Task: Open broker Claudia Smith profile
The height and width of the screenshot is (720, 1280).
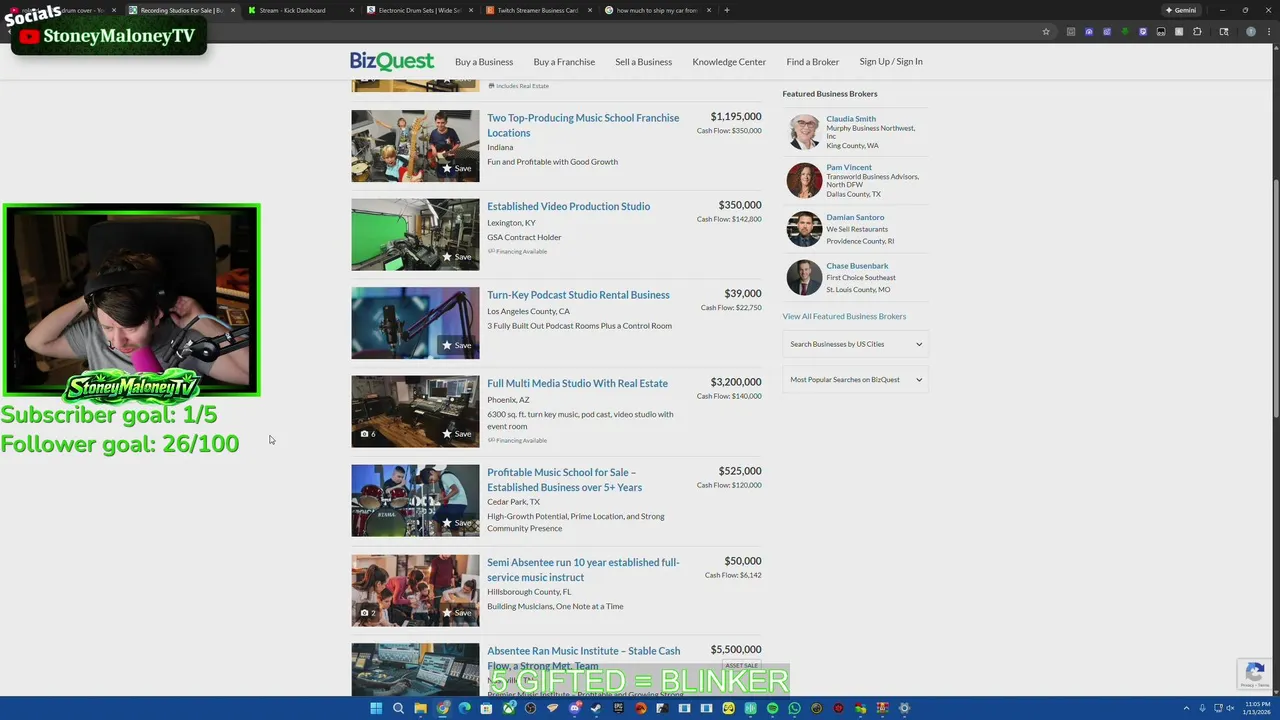Action: [851, 118]
